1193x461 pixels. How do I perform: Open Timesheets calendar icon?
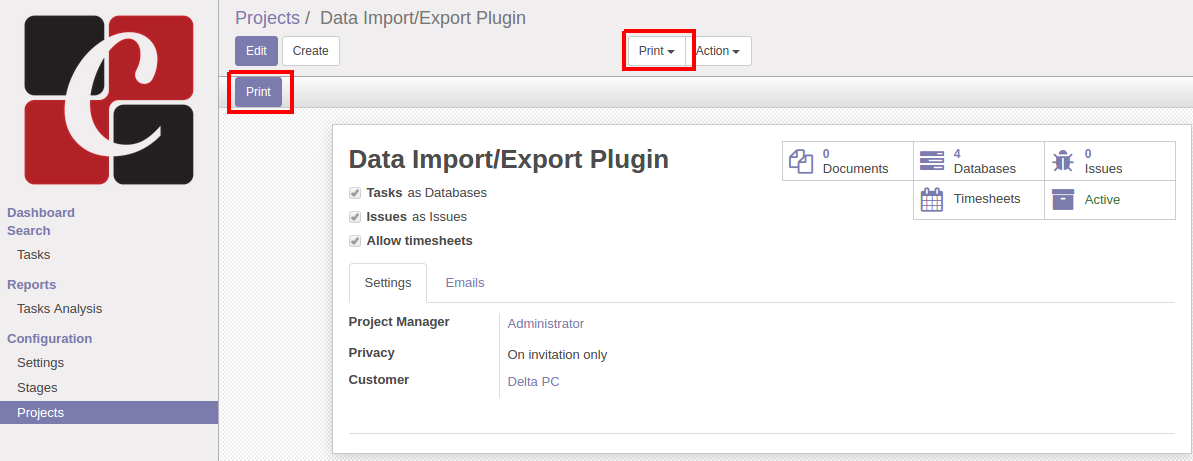[932, 199]
